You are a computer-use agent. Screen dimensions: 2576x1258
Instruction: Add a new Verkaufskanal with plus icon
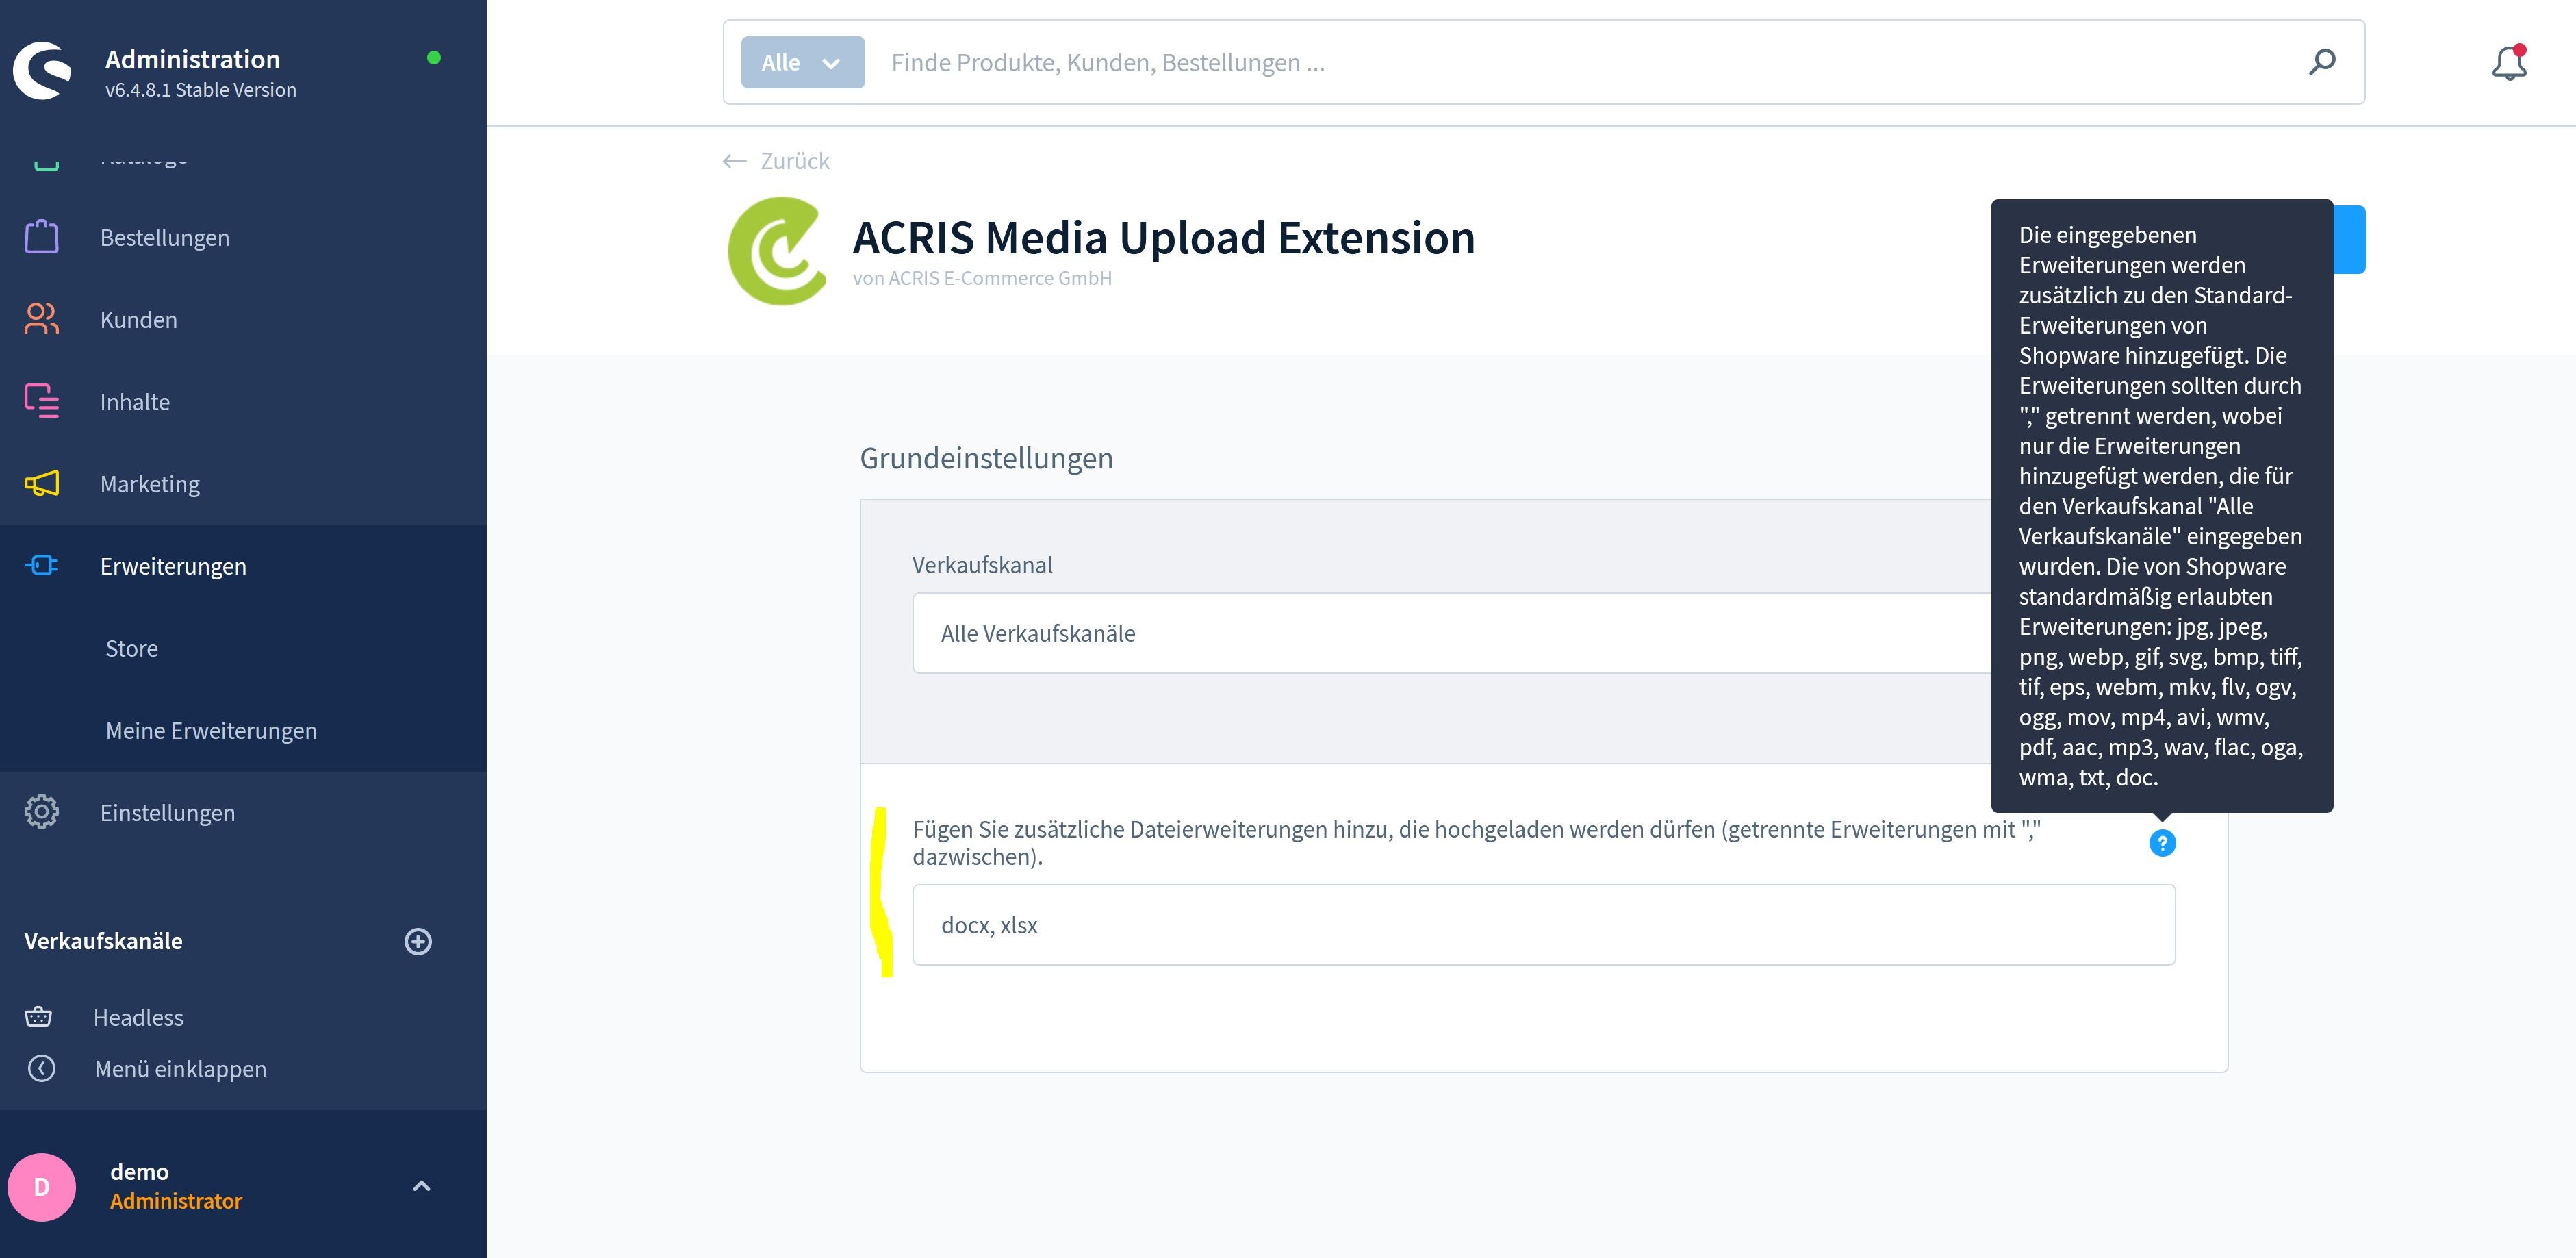[x=418, y=941]
